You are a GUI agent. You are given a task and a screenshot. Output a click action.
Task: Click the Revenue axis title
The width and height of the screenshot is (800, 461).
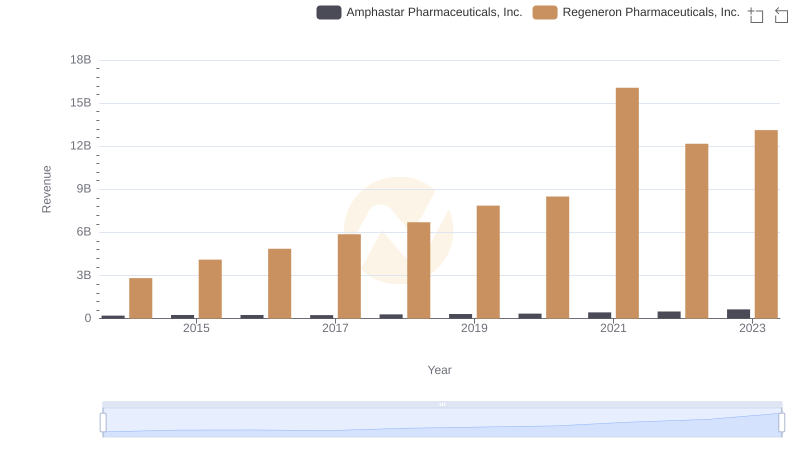tap(46, 189)
